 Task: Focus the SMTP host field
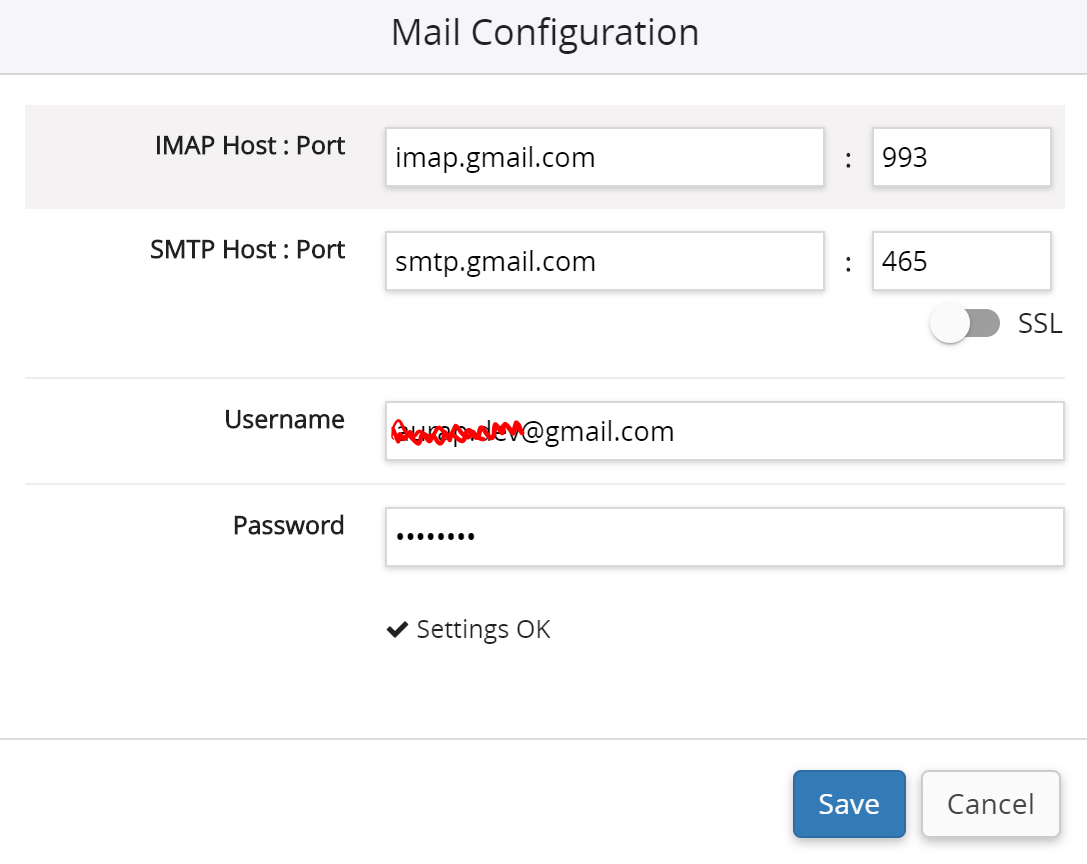point(604,261)
